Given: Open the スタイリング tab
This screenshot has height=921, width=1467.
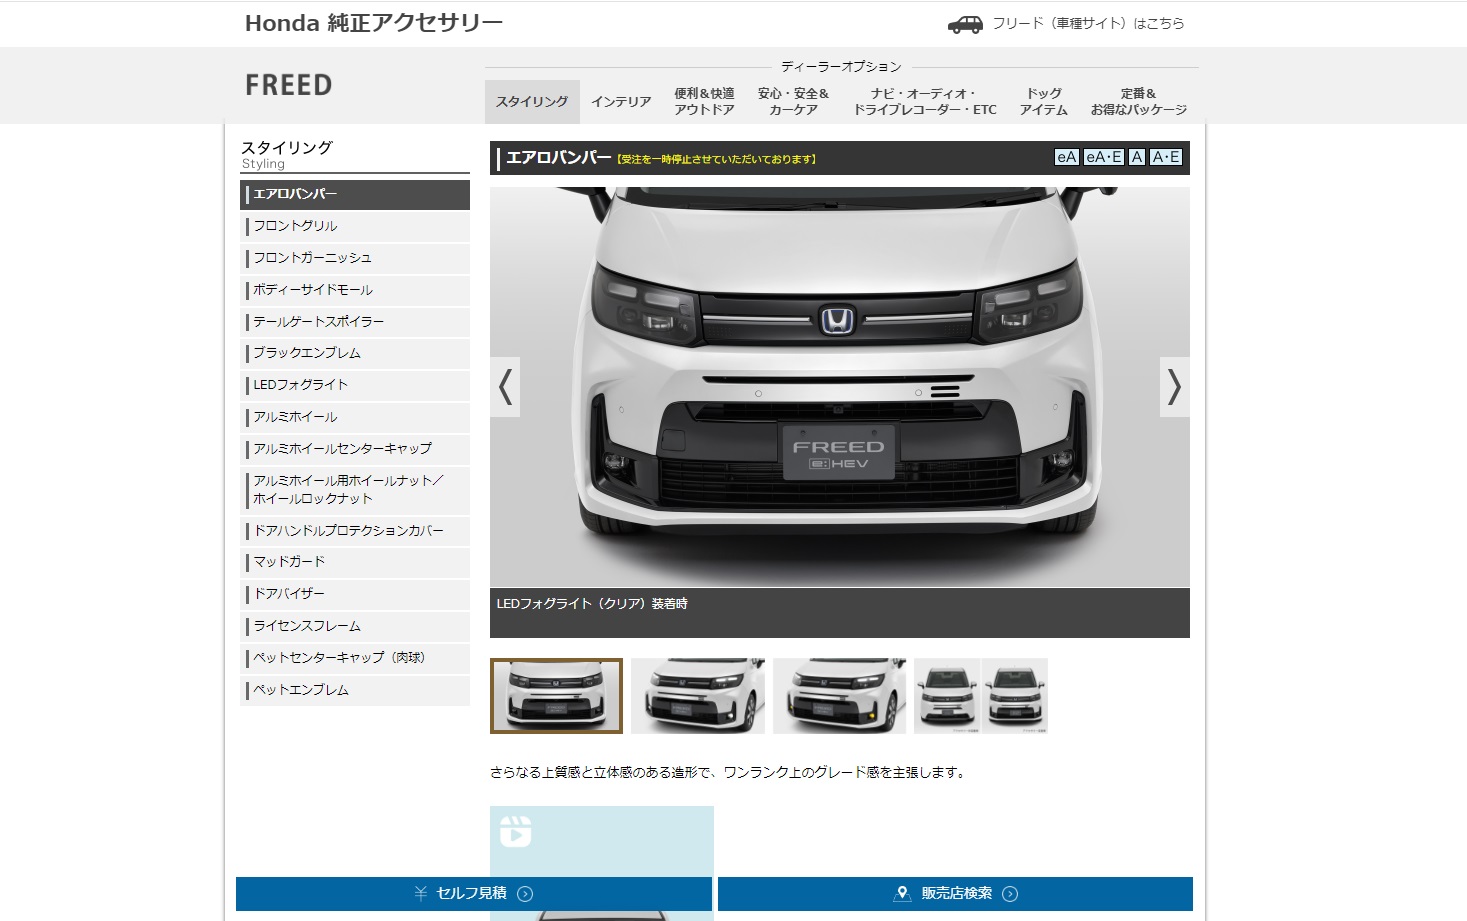Looking at the screenshot, I should click(532, 102).
